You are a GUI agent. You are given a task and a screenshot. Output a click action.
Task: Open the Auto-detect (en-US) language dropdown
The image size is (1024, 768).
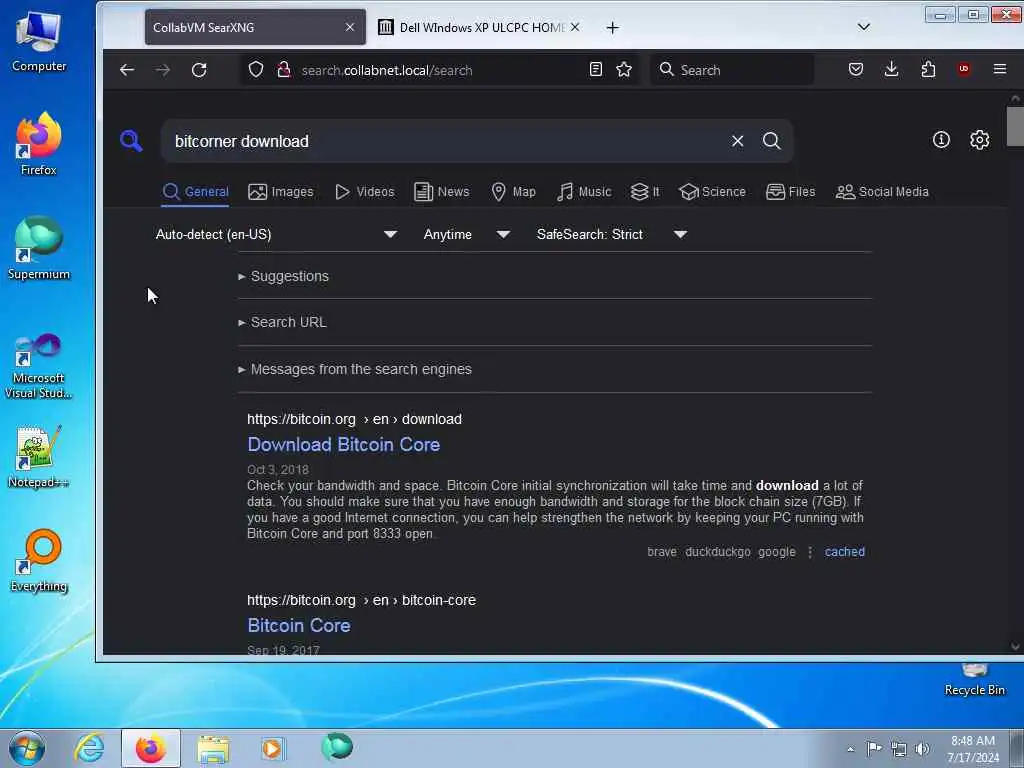[x=276, y=234]
